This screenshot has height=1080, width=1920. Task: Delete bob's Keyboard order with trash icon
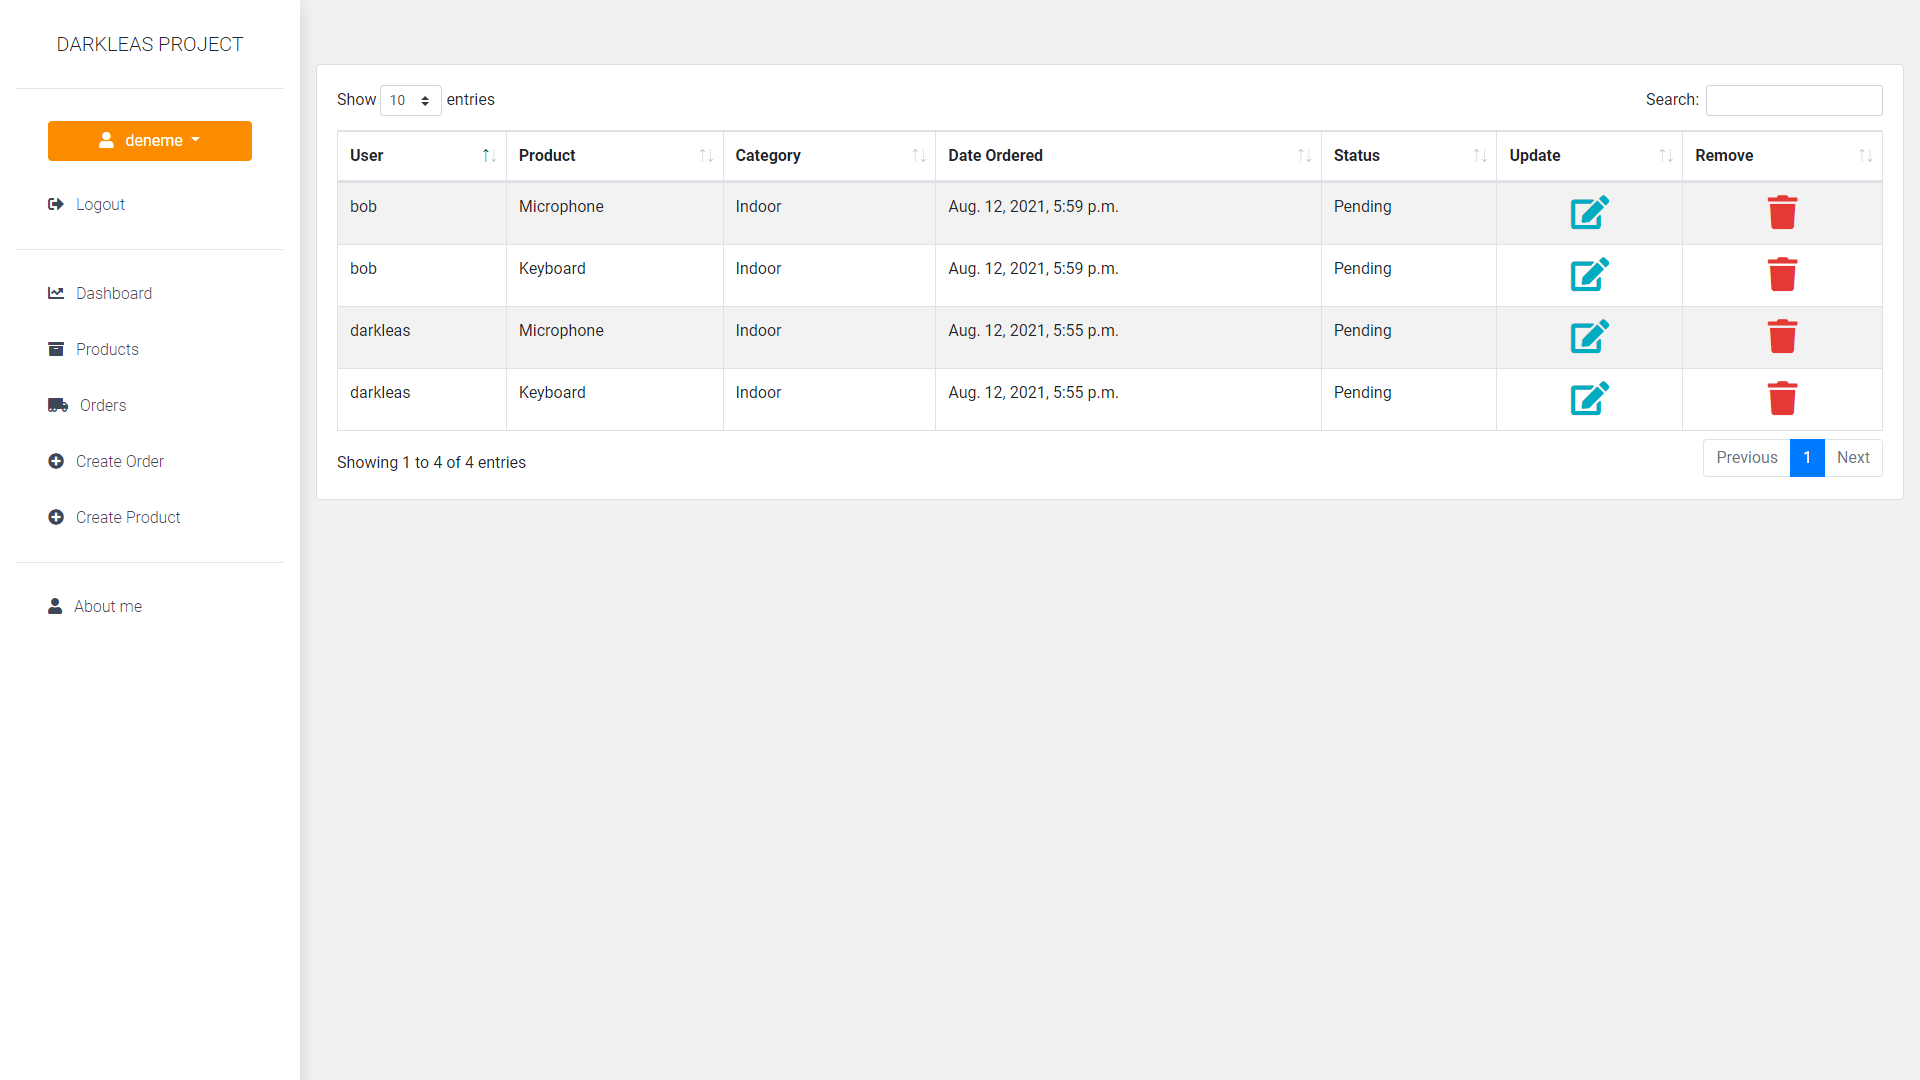pos(1782,275)
